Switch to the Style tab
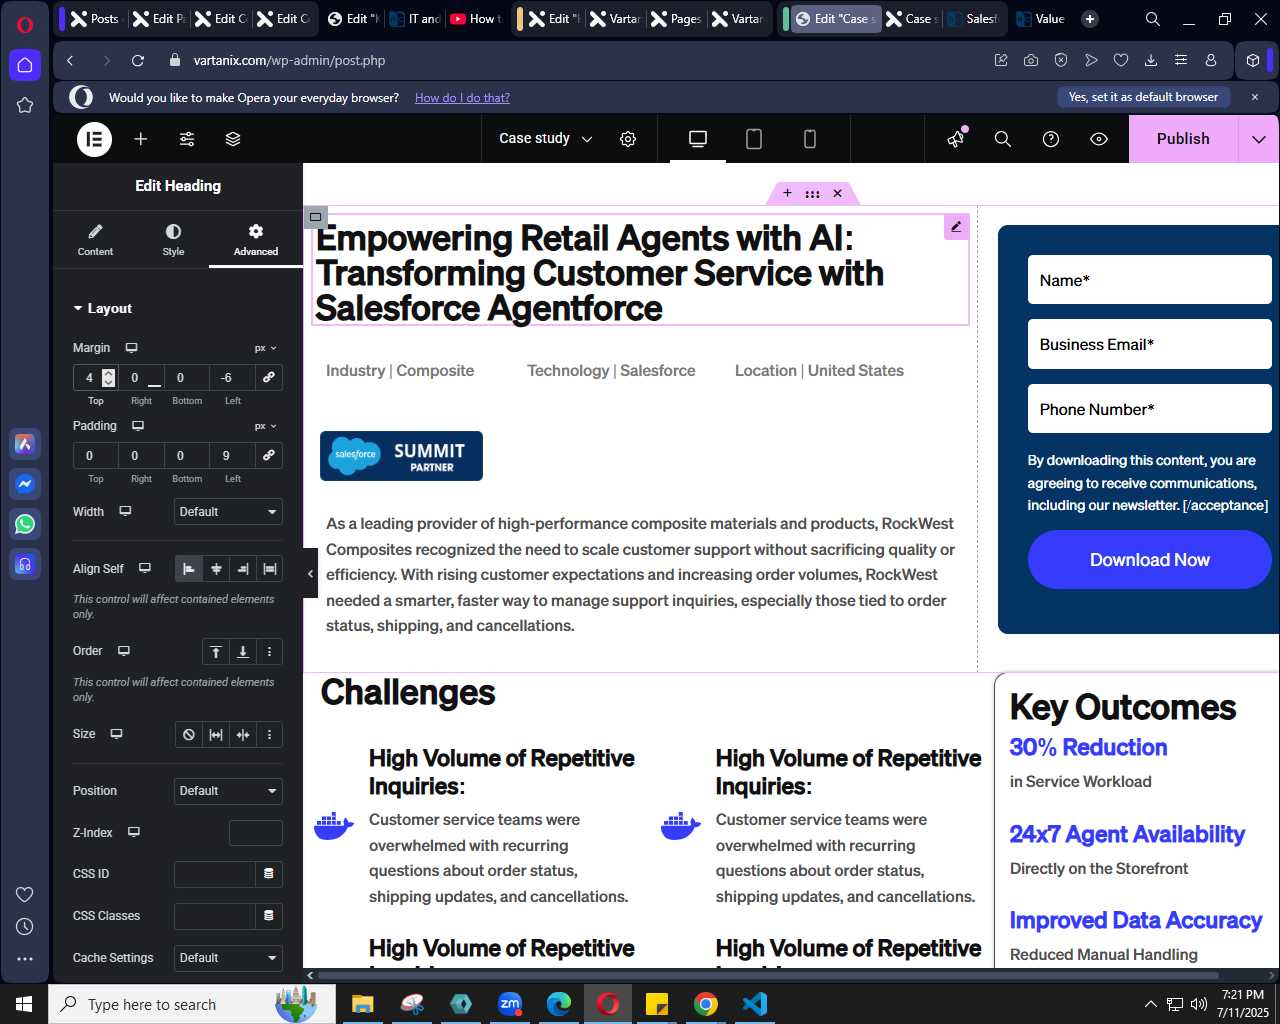Screen dimensions: 1280x1024 click(x=173, y=240)
